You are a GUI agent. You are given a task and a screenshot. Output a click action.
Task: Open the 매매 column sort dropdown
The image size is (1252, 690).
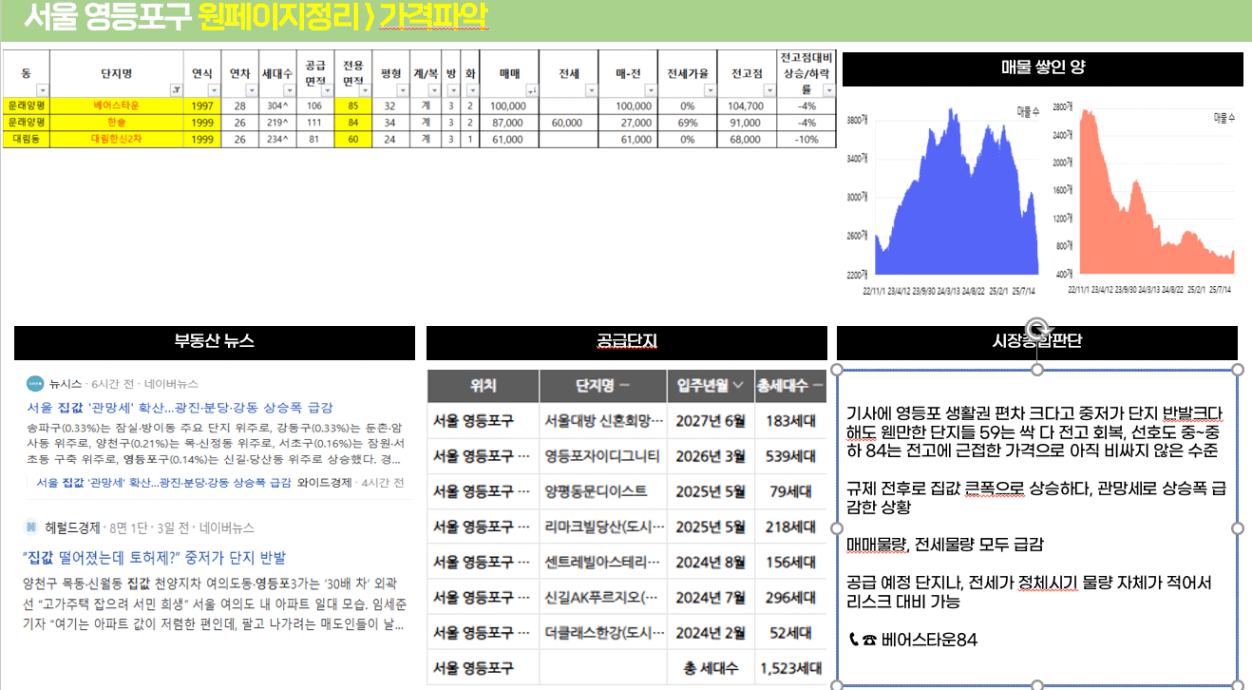click(531, 91)
